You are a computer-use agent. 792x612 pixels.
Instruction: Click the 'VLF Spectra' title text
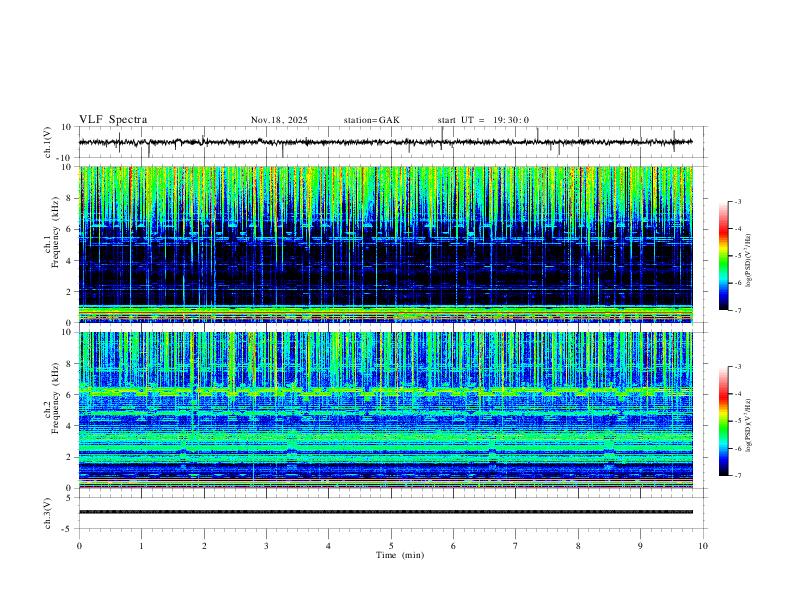(113, 120)
